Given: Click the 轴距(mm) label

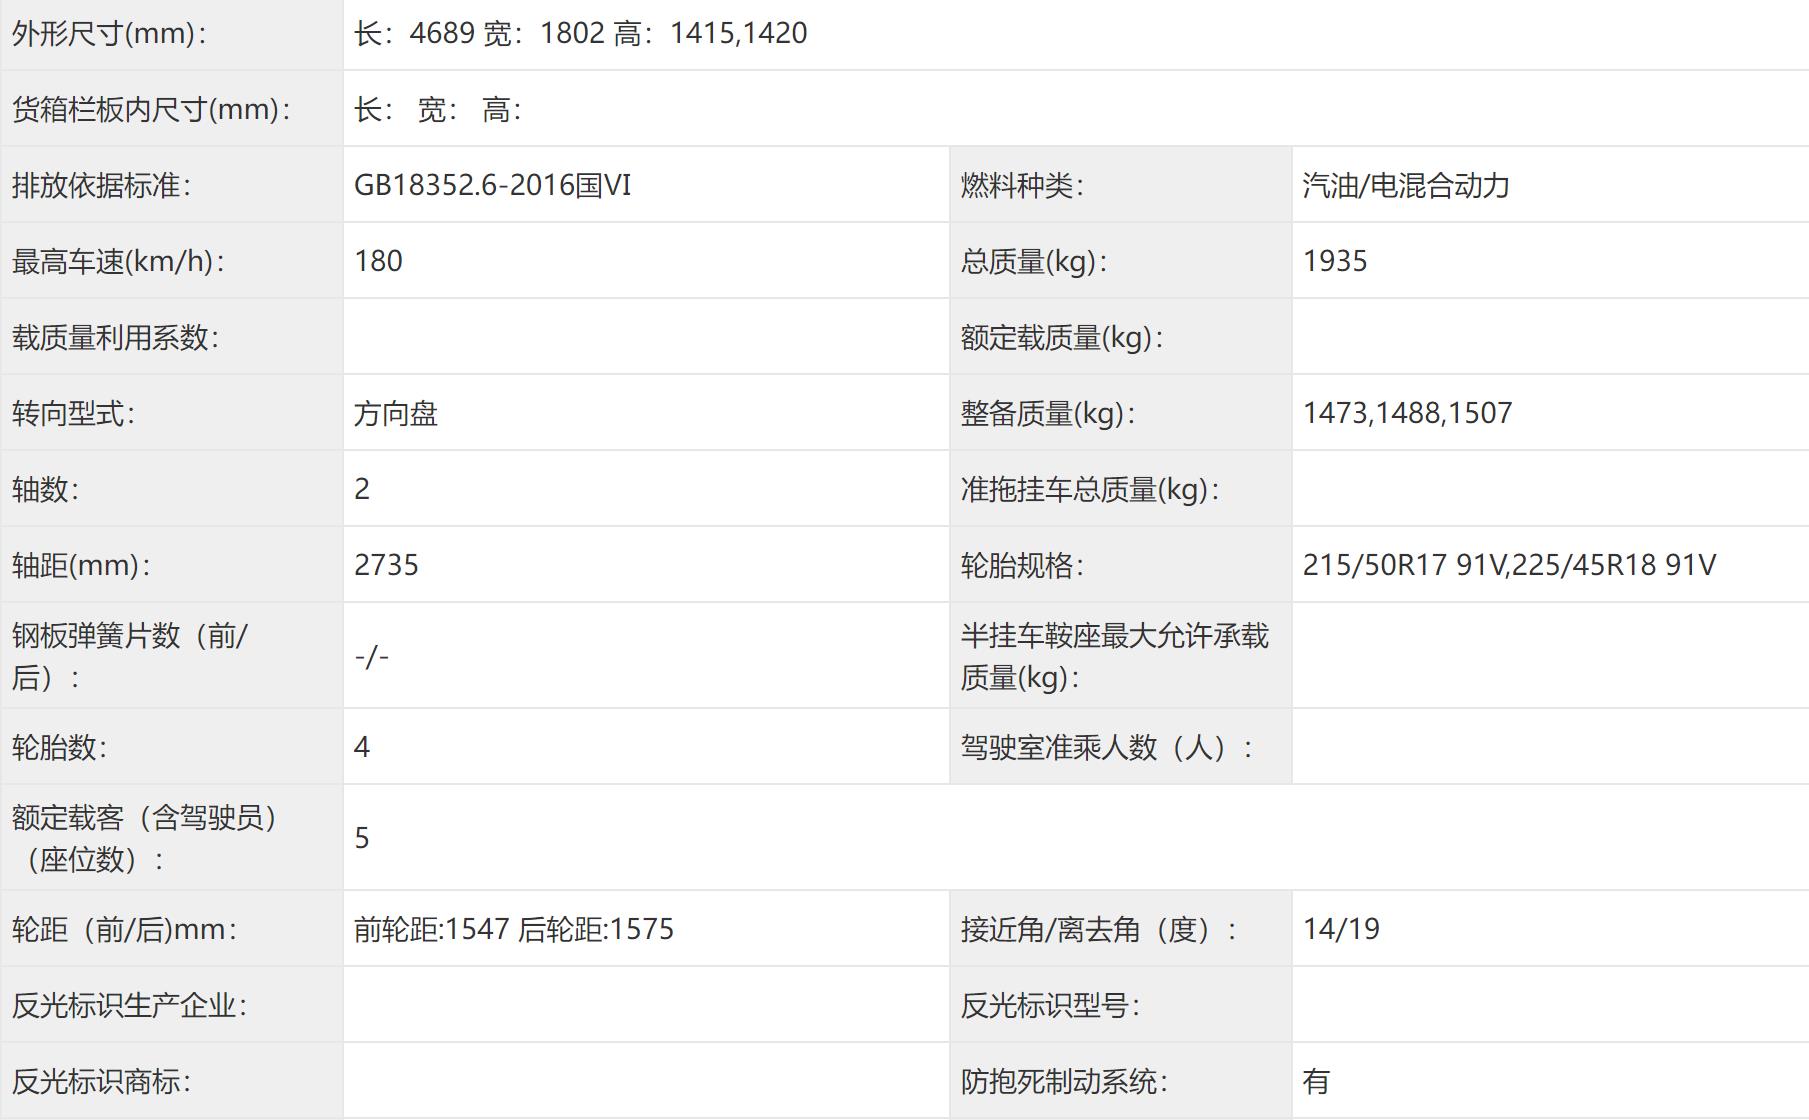Looking at the screenshot, I should pyautogui.click(x=82, y=565).
